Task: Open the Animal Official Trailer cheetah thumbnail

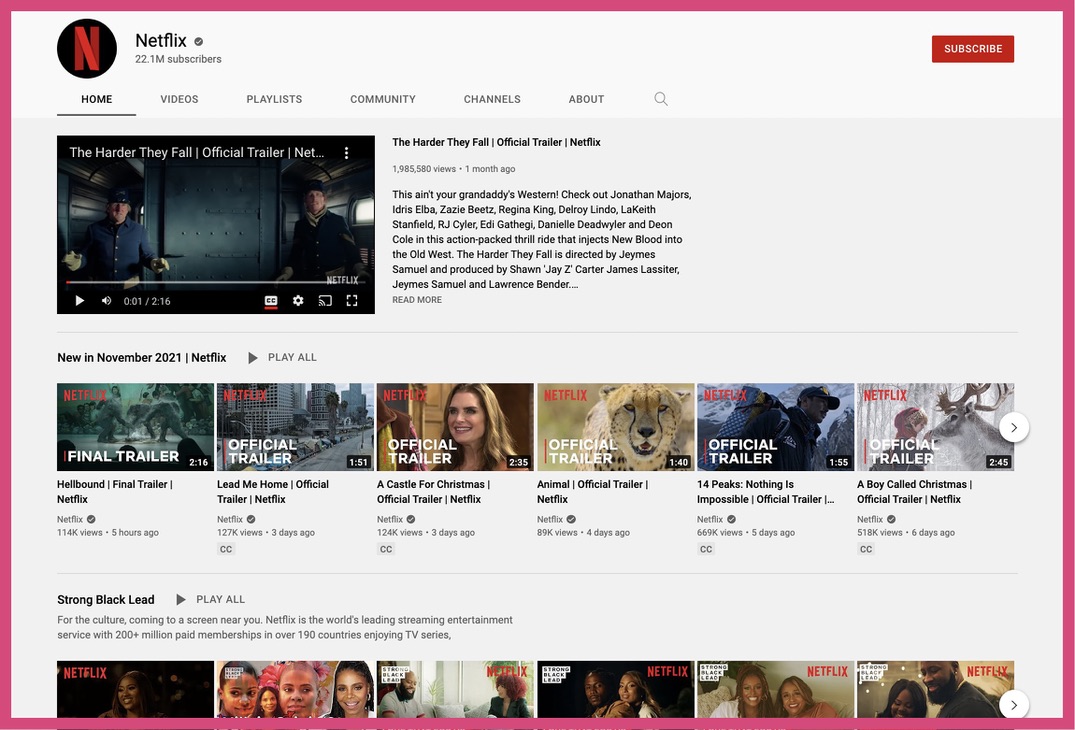Action: (615, 427)
